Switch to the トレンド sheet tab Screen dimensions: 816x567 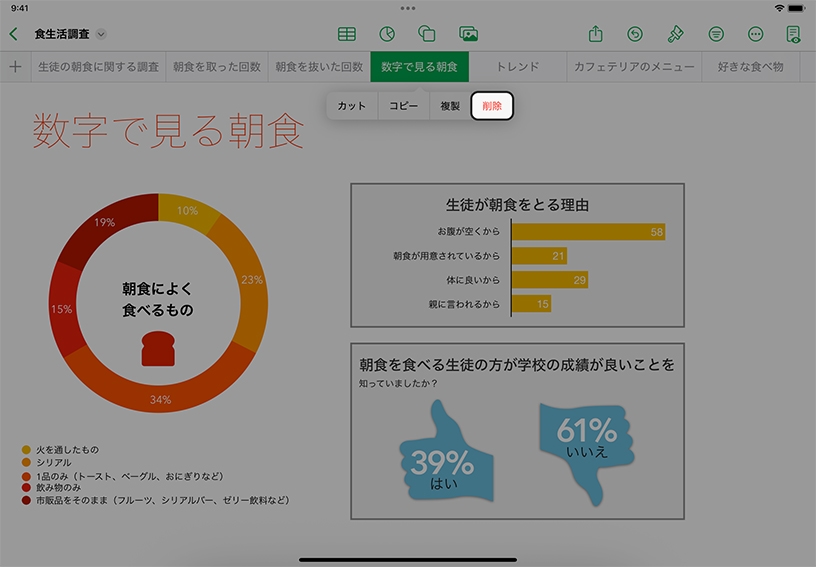[517, 67]
